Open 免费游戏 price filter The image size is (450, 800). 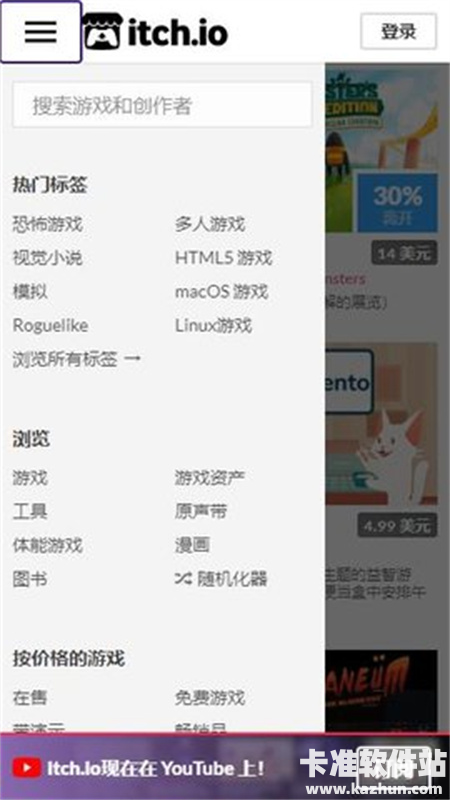click(x=210, y=697)
